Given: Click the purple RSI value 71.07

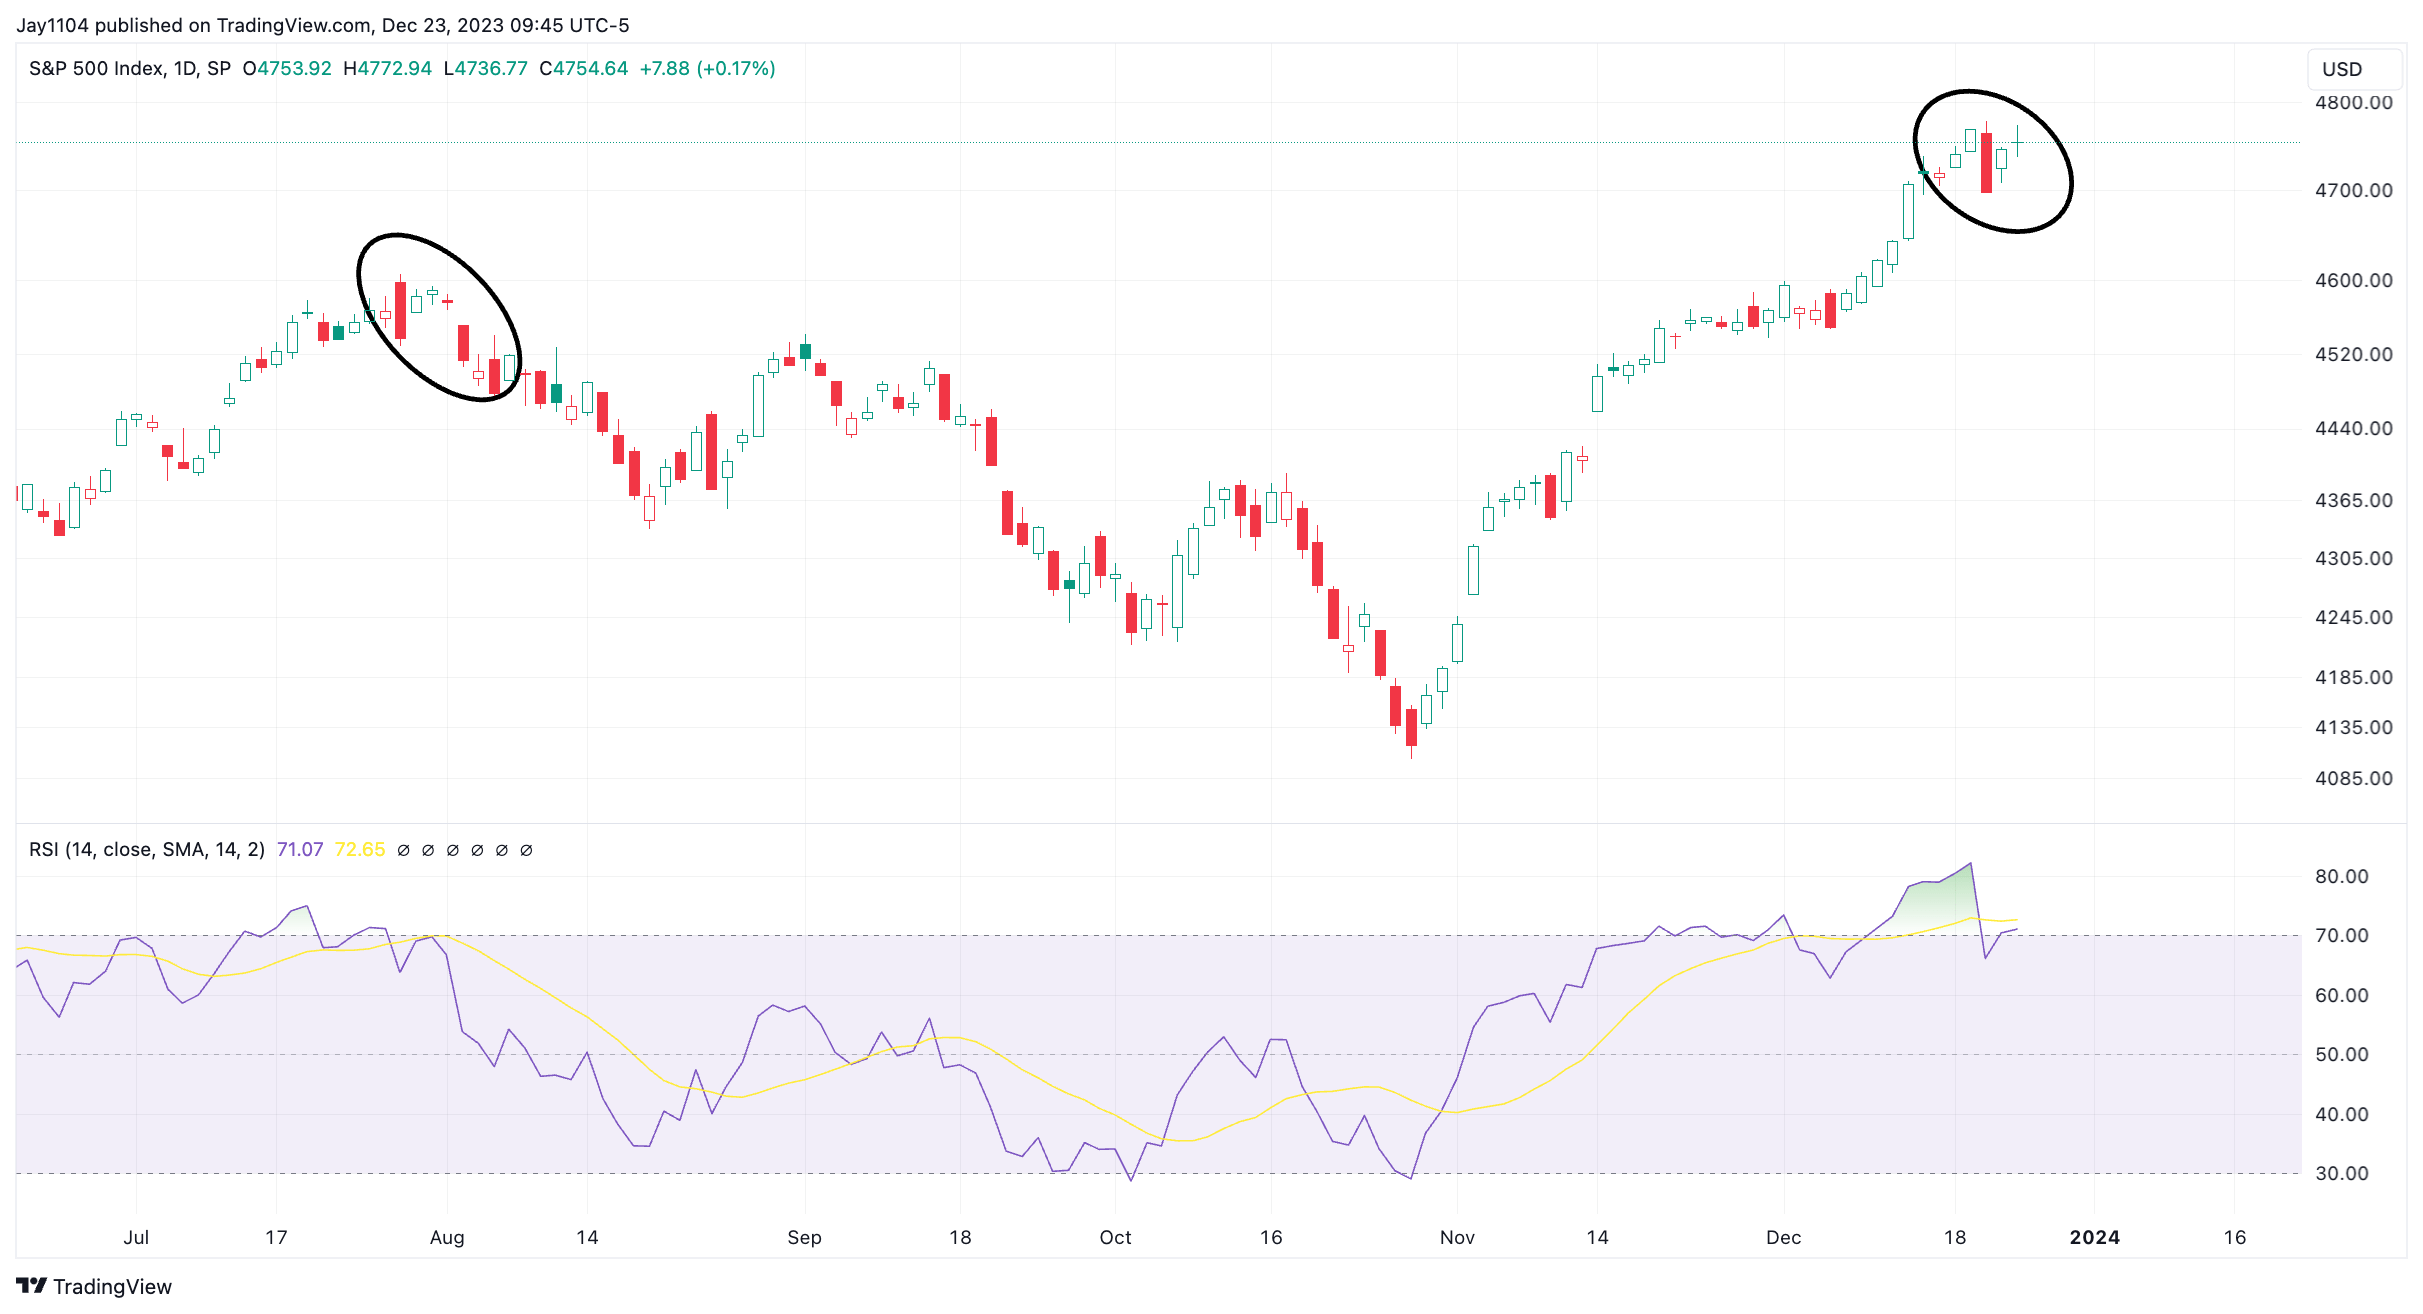Looking at the screenshot, I should (x=300, y=850).
